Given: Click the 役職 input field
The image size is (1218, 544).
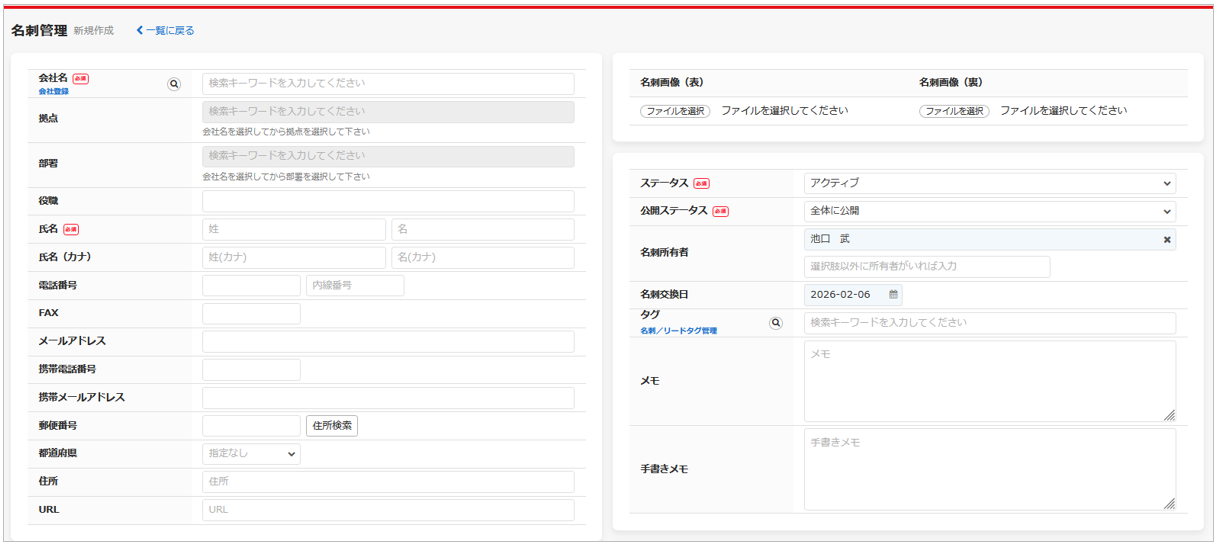Looking at the screenshot, I should click(388, 202).
